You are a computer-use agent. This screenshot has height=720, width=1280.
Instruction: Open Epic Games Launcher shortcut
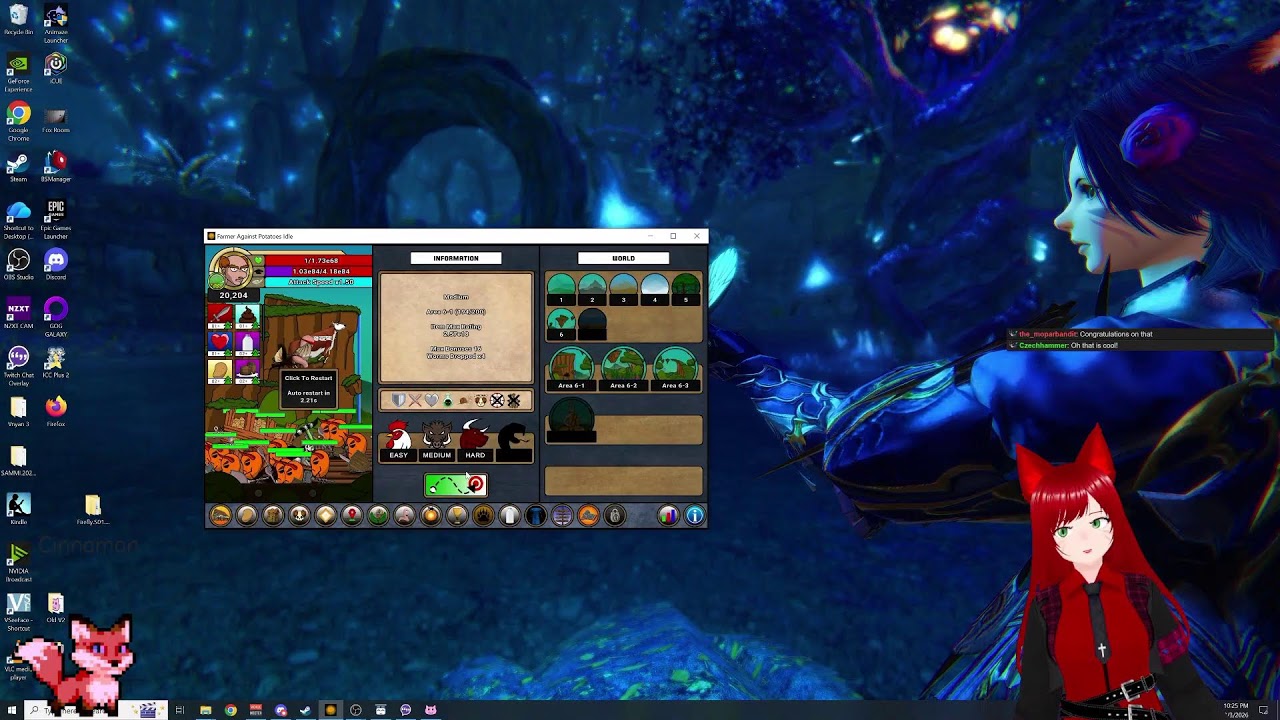(56, 219)
